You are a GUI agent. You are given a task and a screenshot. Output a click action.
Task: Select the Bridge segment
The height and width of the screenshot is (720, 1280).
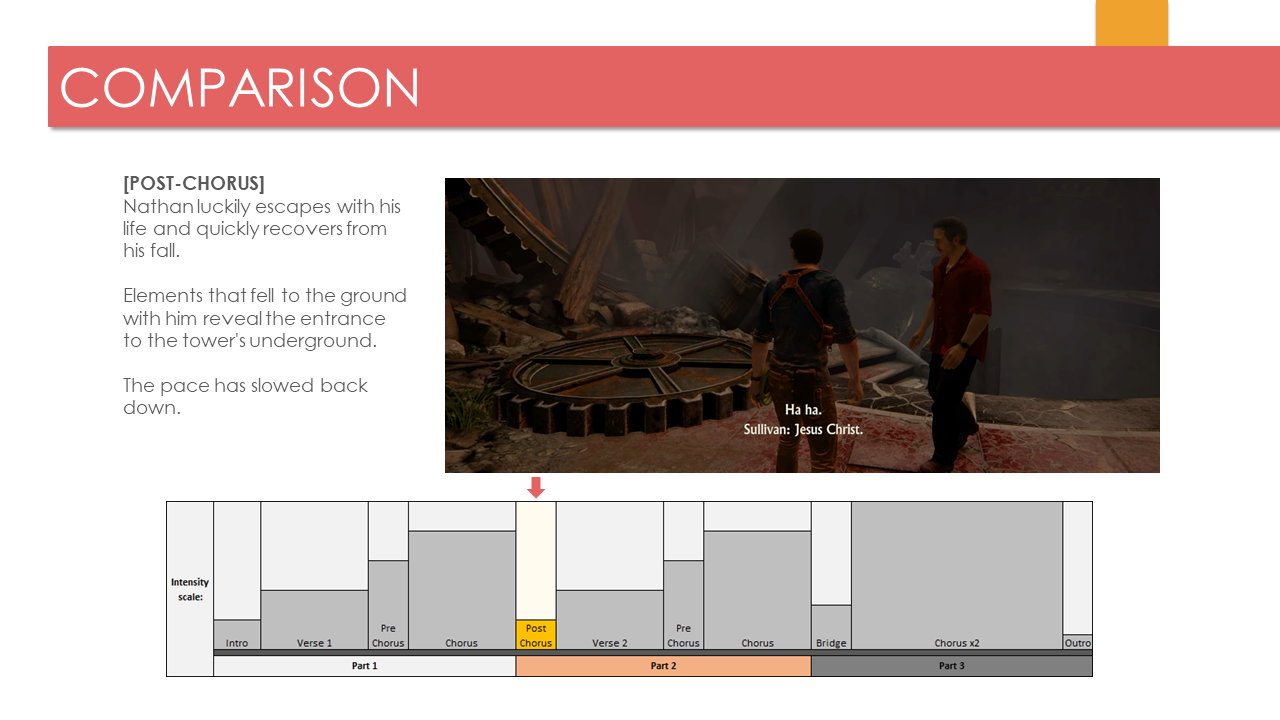(831, 628)
